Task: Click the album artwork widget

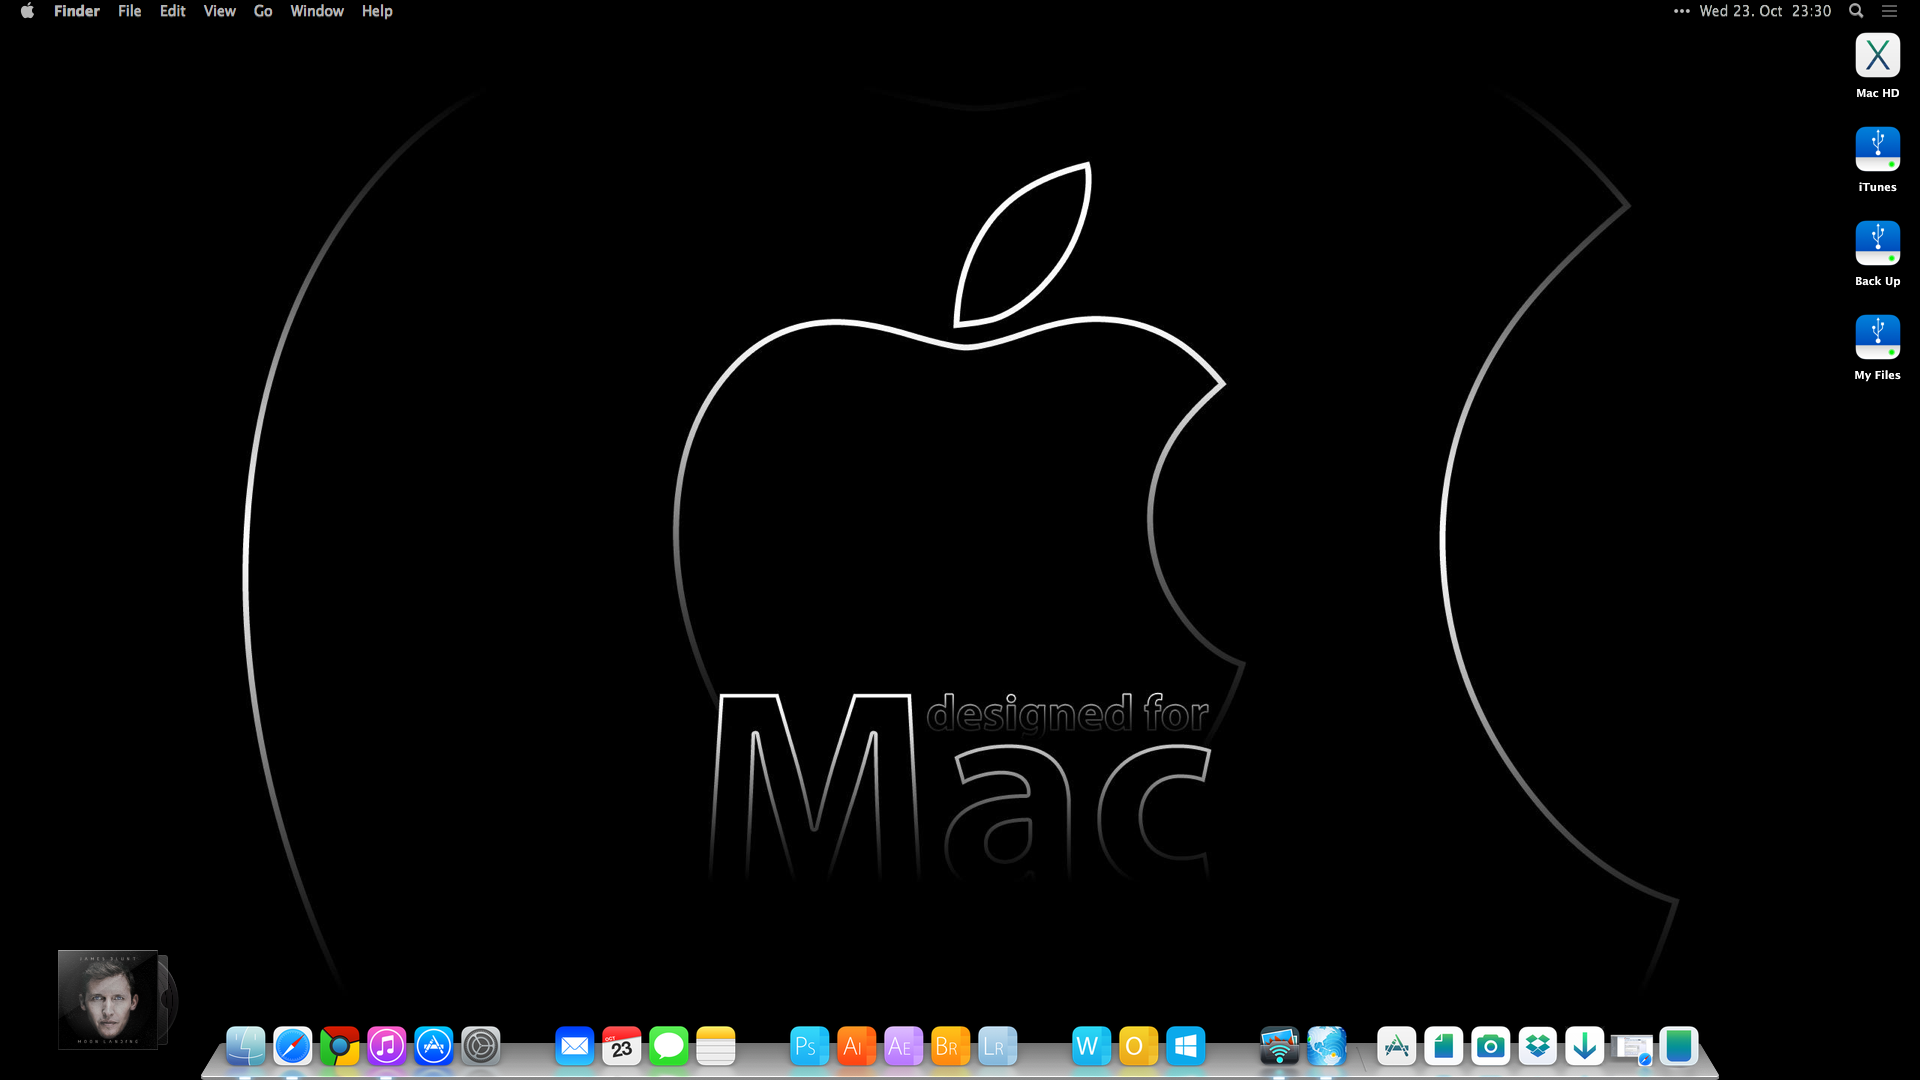Action: click(108, 1000)
